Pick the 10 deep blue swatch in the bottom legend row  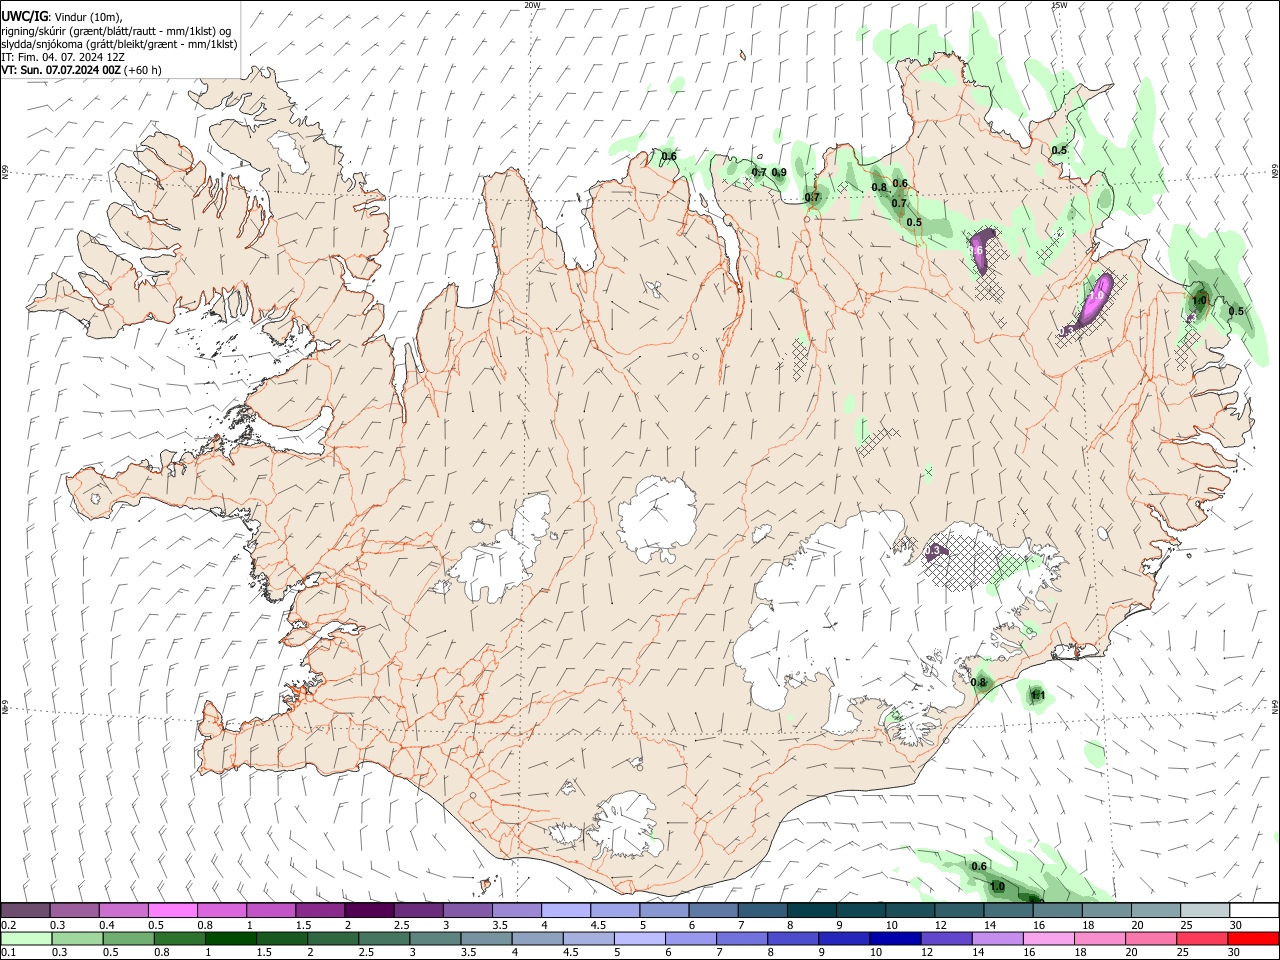coord(896,938)
